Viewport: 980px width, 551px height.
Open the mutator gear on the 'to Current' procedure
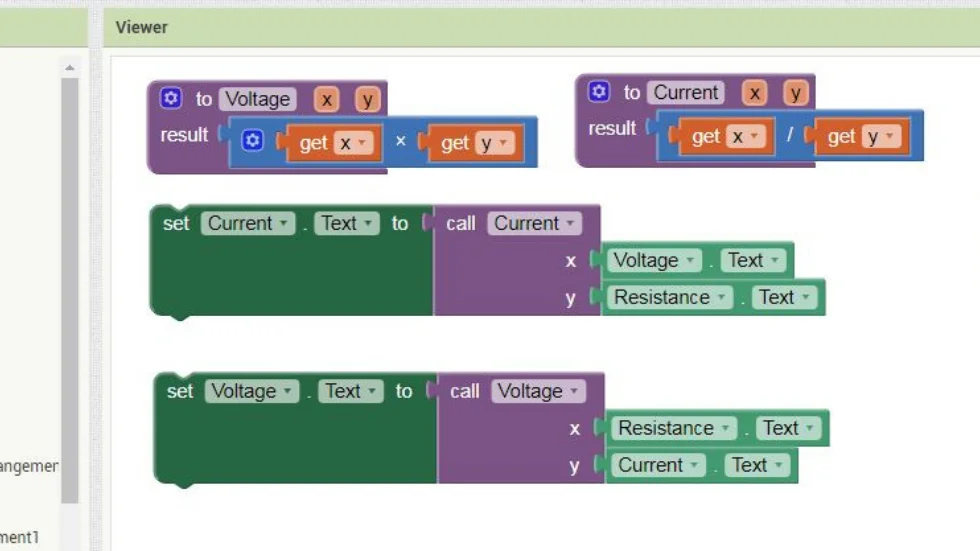pyautogui.click(x=599, y=92)
